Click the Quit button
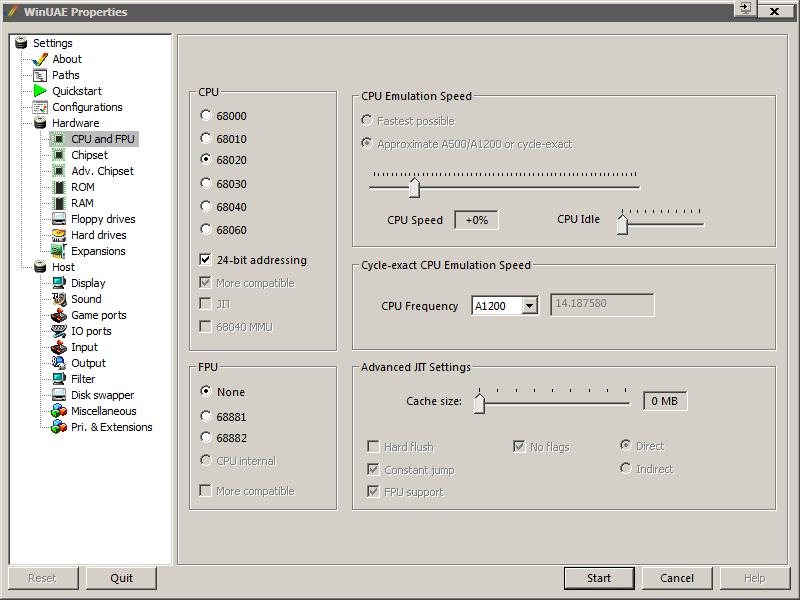 coord(121,578)
